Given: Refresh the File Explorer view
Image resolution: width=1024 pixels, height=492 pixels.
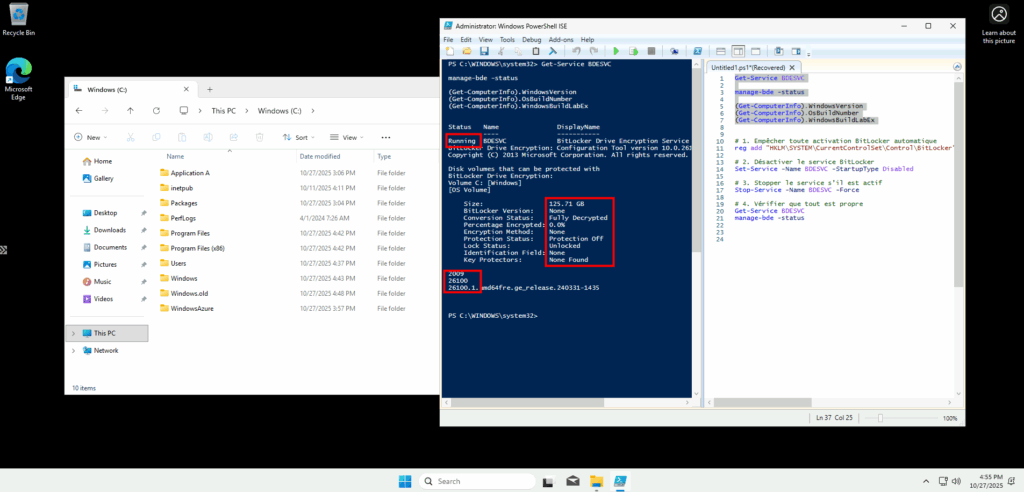Looking at the screenshot, I should 156,110.
